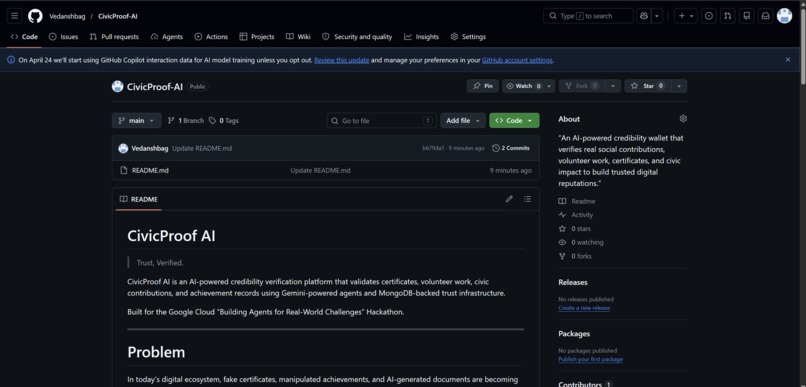Follow the Review this update link
806x387 pixels.
[x=341, y=60]
